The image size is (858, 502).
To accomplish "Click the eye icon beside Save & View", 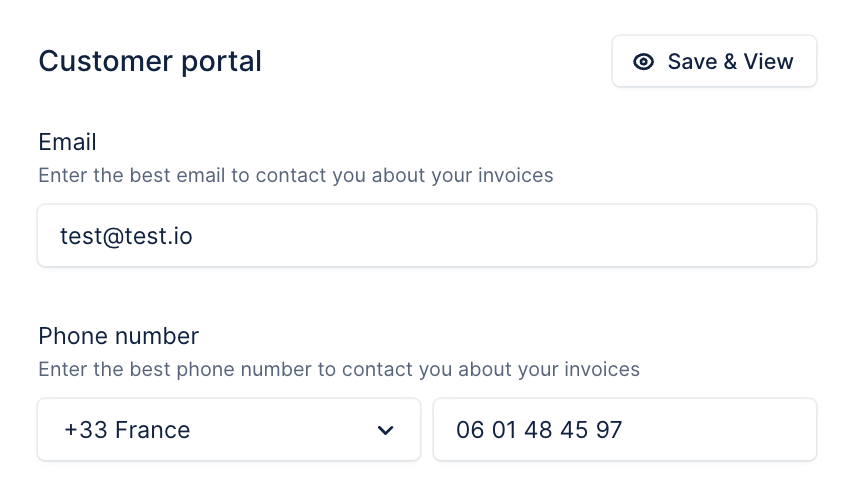I will [643, 61].
